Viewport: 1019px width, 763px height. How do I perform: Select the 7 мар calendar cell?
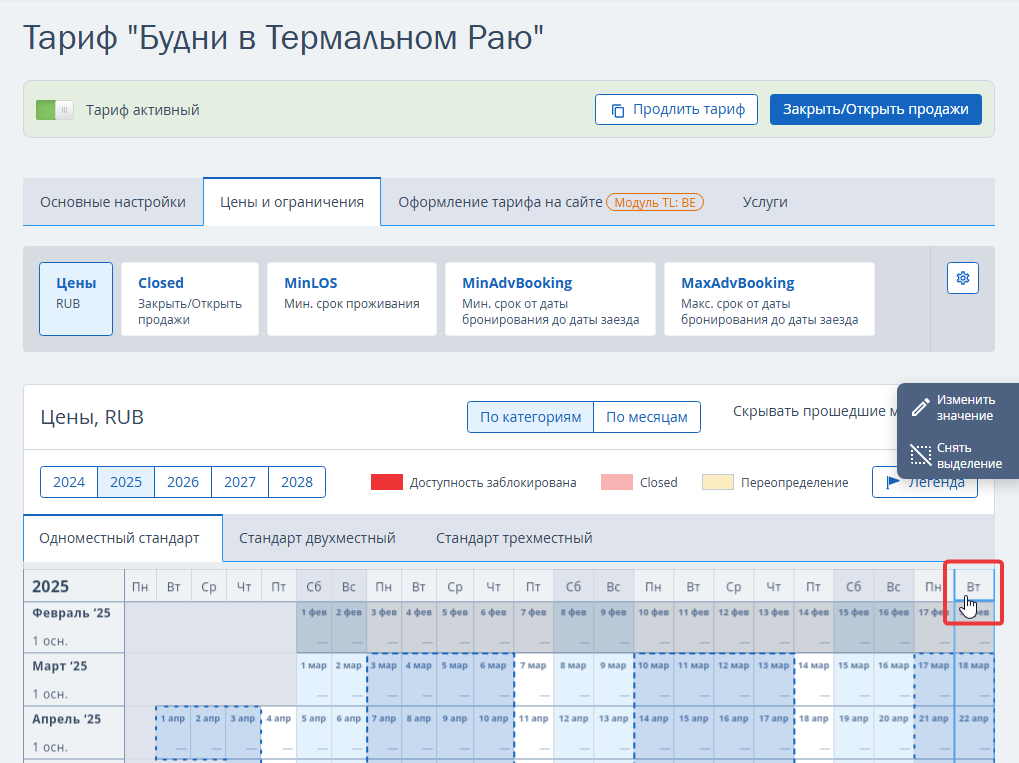(533, 679)
